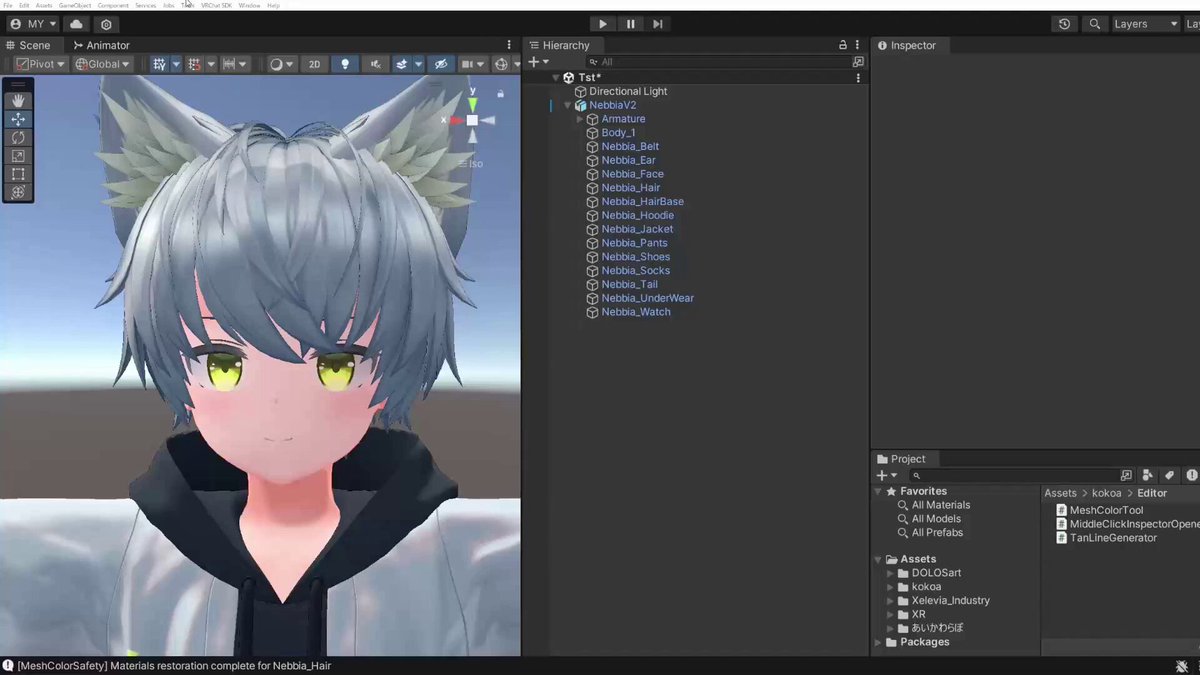Screen dimensions: 1200x675
Task: Select the Move tool
Action: (x=18, y=119)
